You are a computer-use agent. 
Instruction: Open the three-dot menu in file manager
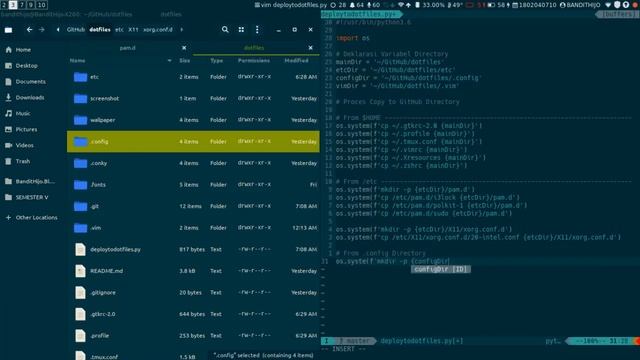pyautogui.click(x=257, y=30)
